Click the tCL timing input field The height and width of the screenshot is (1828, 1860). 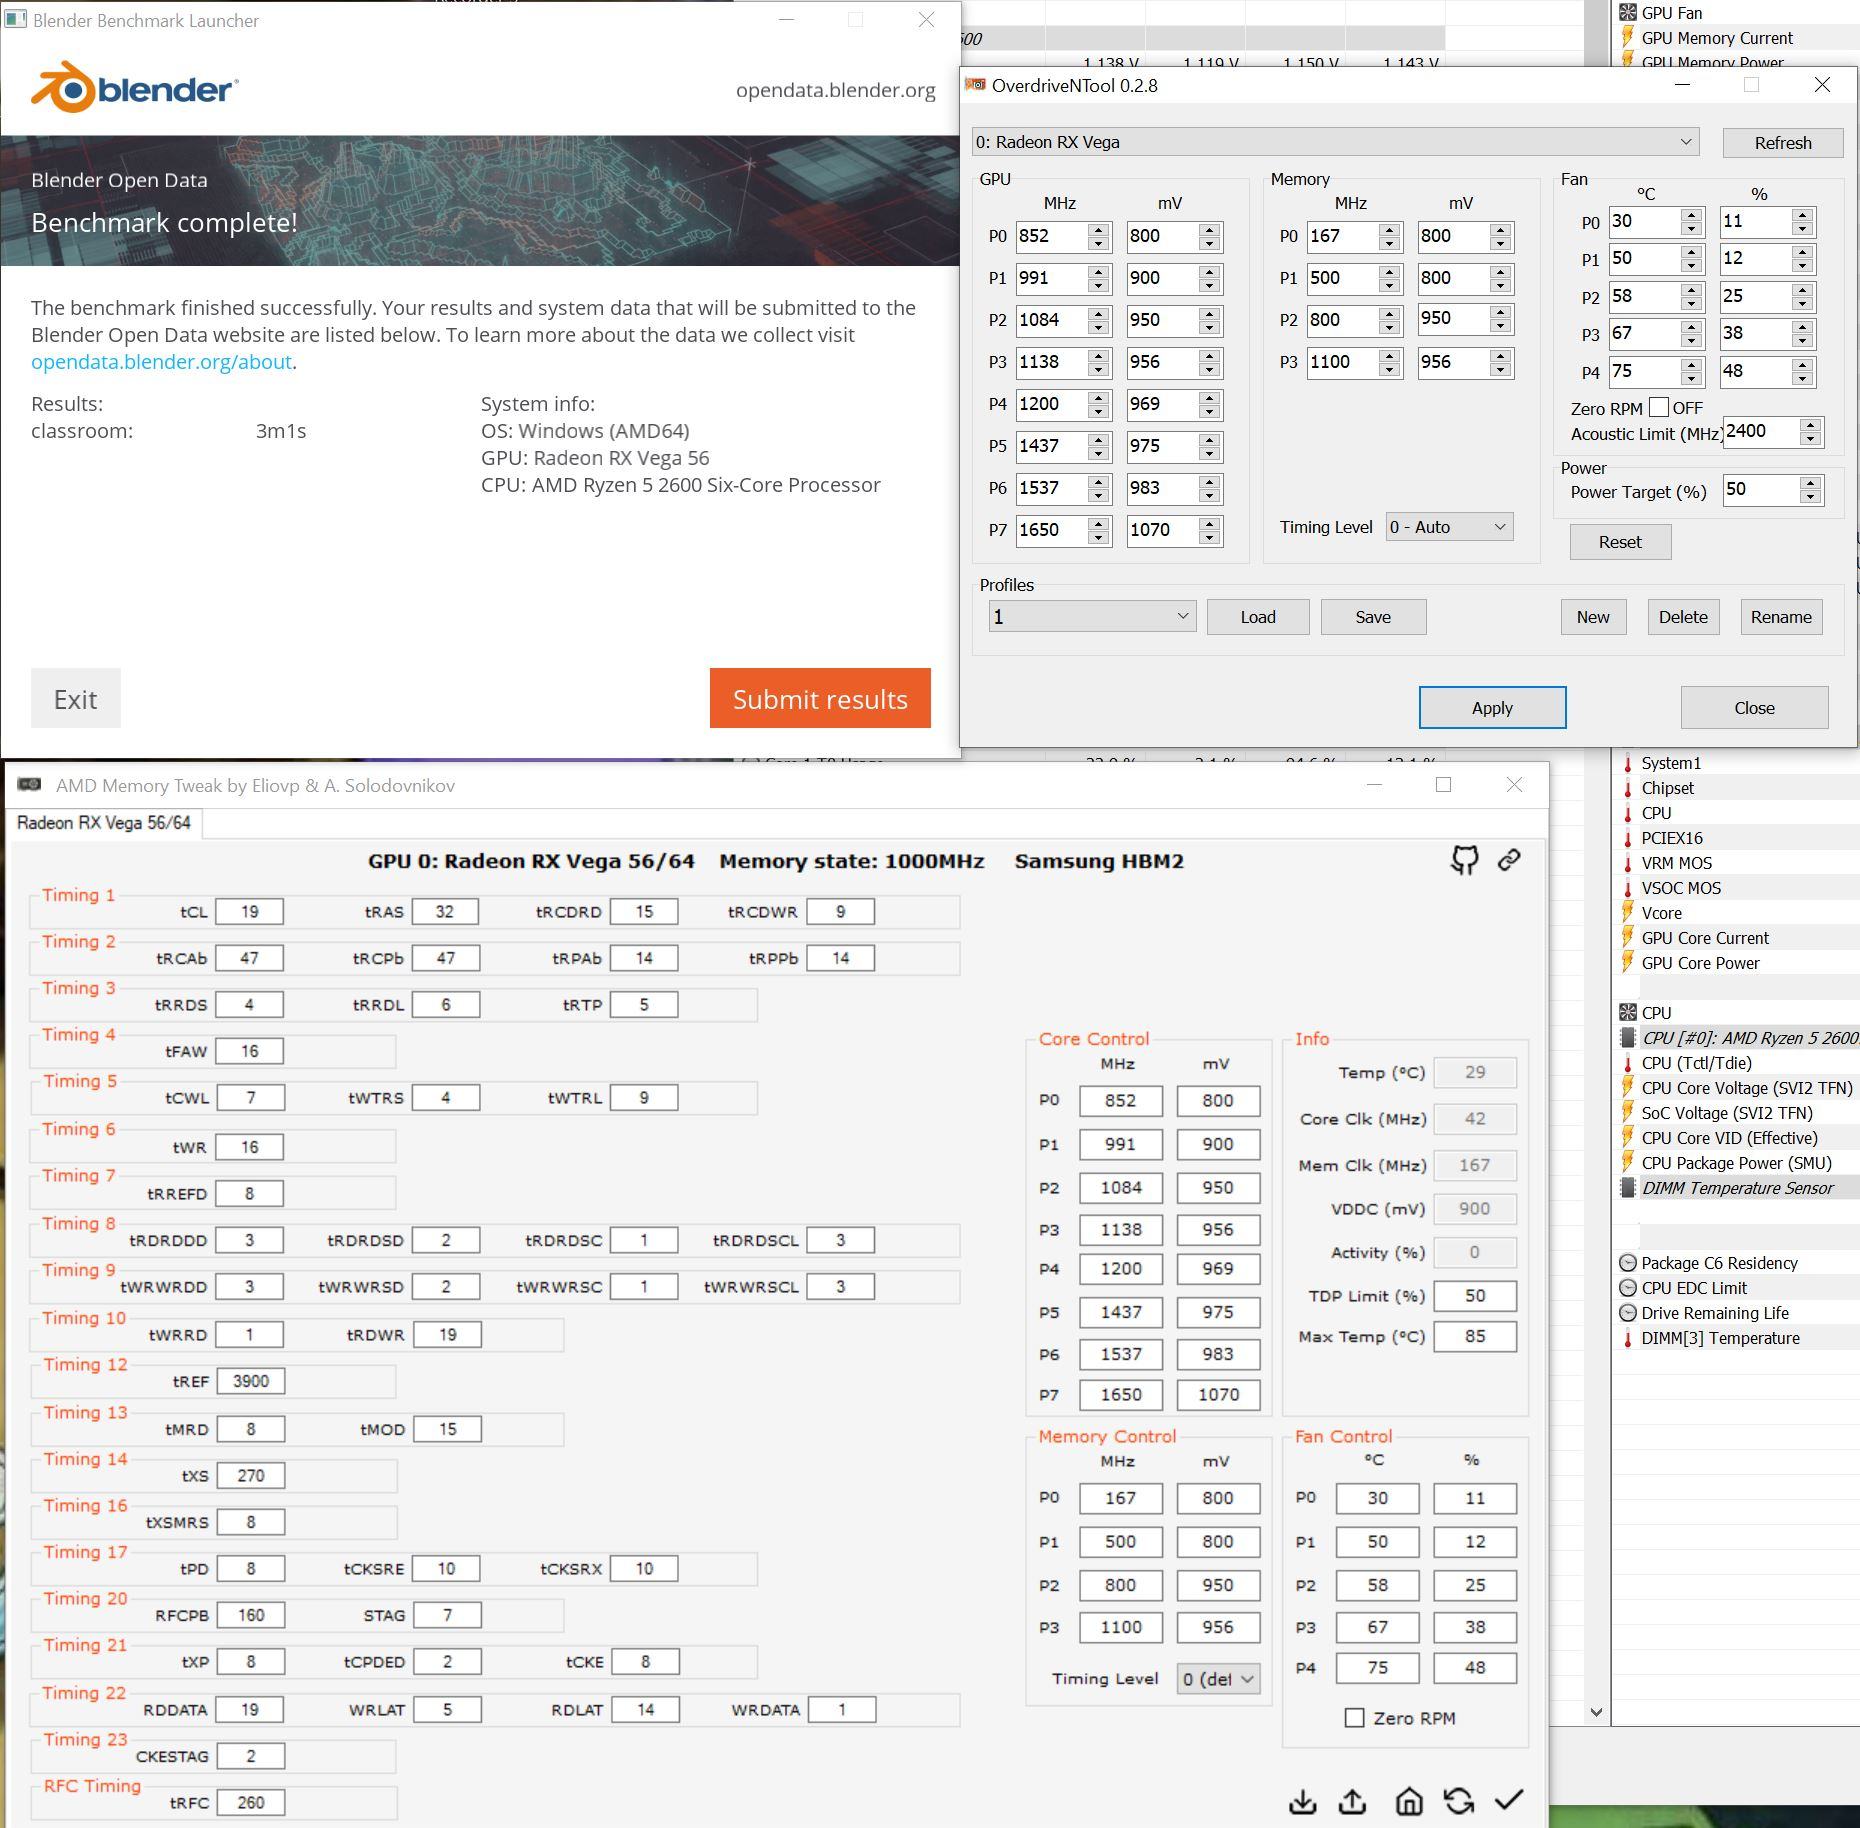click(x=250, y=912)
